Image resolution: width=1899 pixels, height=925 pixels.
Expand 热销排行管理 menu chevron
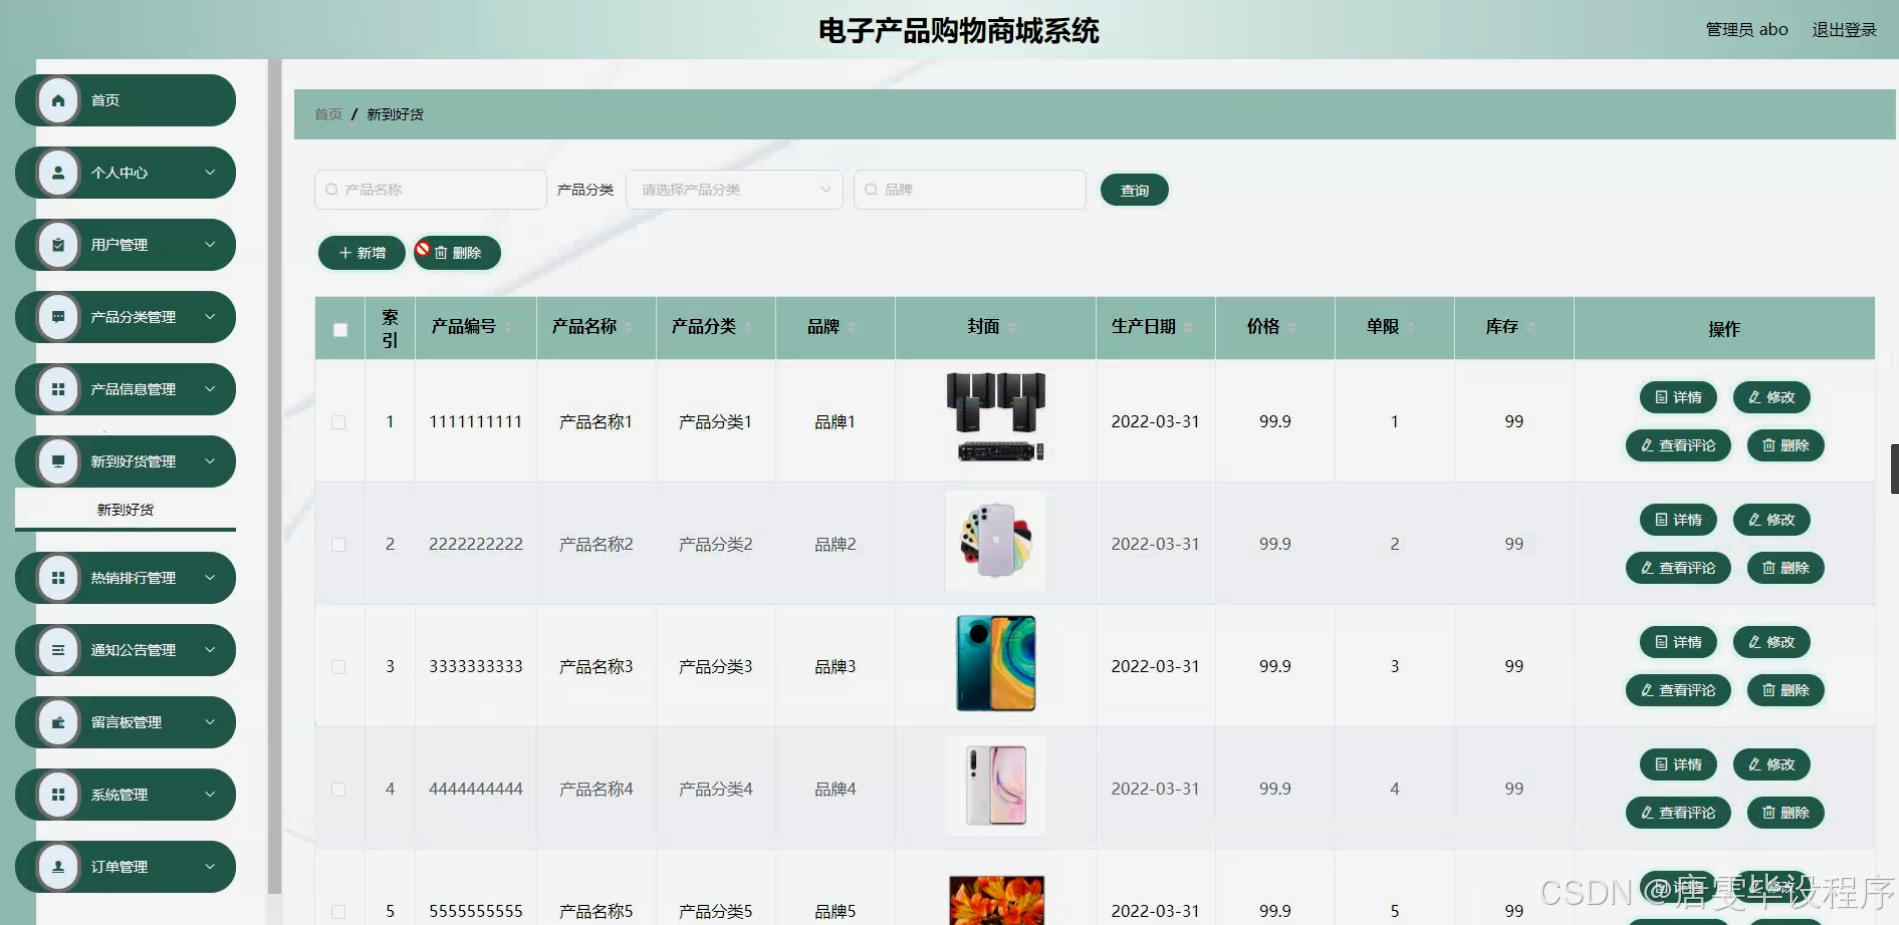[210, 577]
